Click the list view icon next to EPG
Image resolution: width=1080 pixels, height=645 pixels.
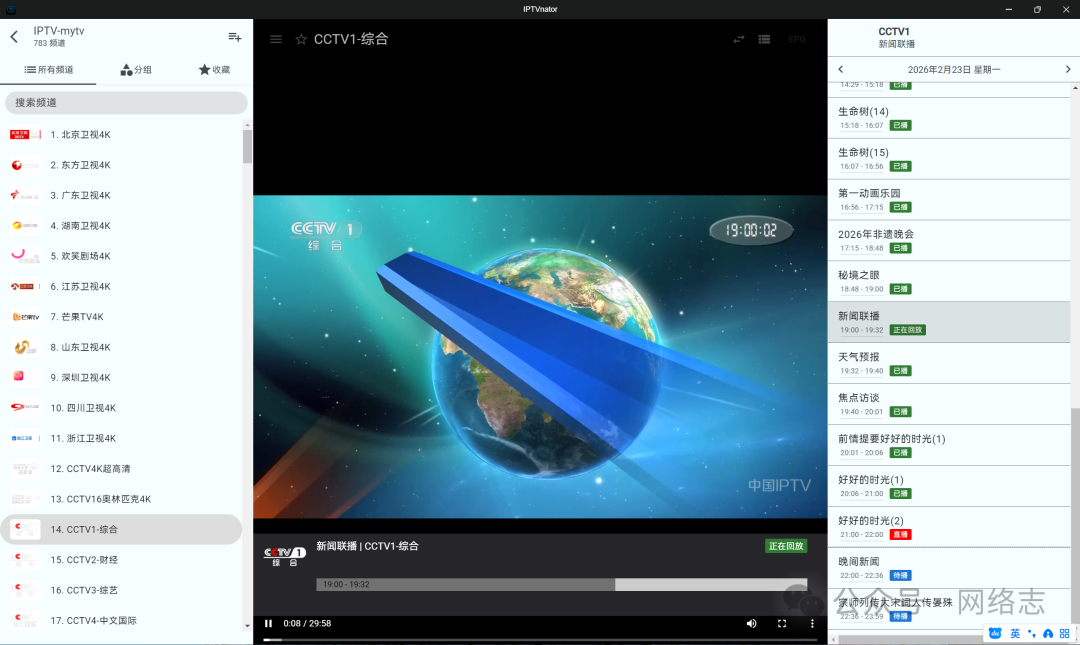coord(764,39)
